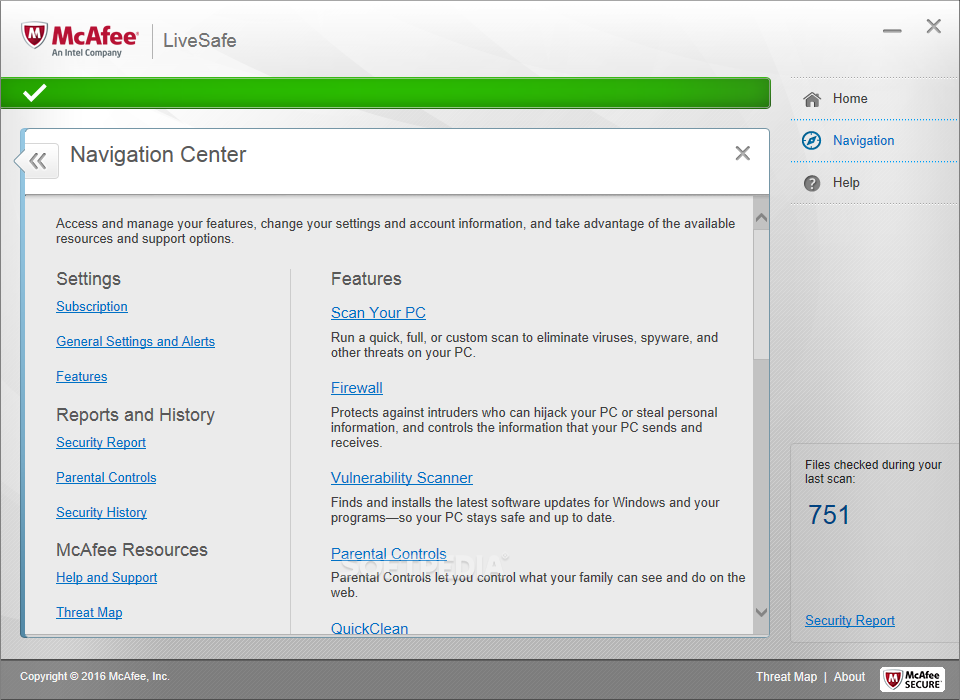The image size is (960, 700).
Task: Click the Settings section heading
Action: (89, 279)
